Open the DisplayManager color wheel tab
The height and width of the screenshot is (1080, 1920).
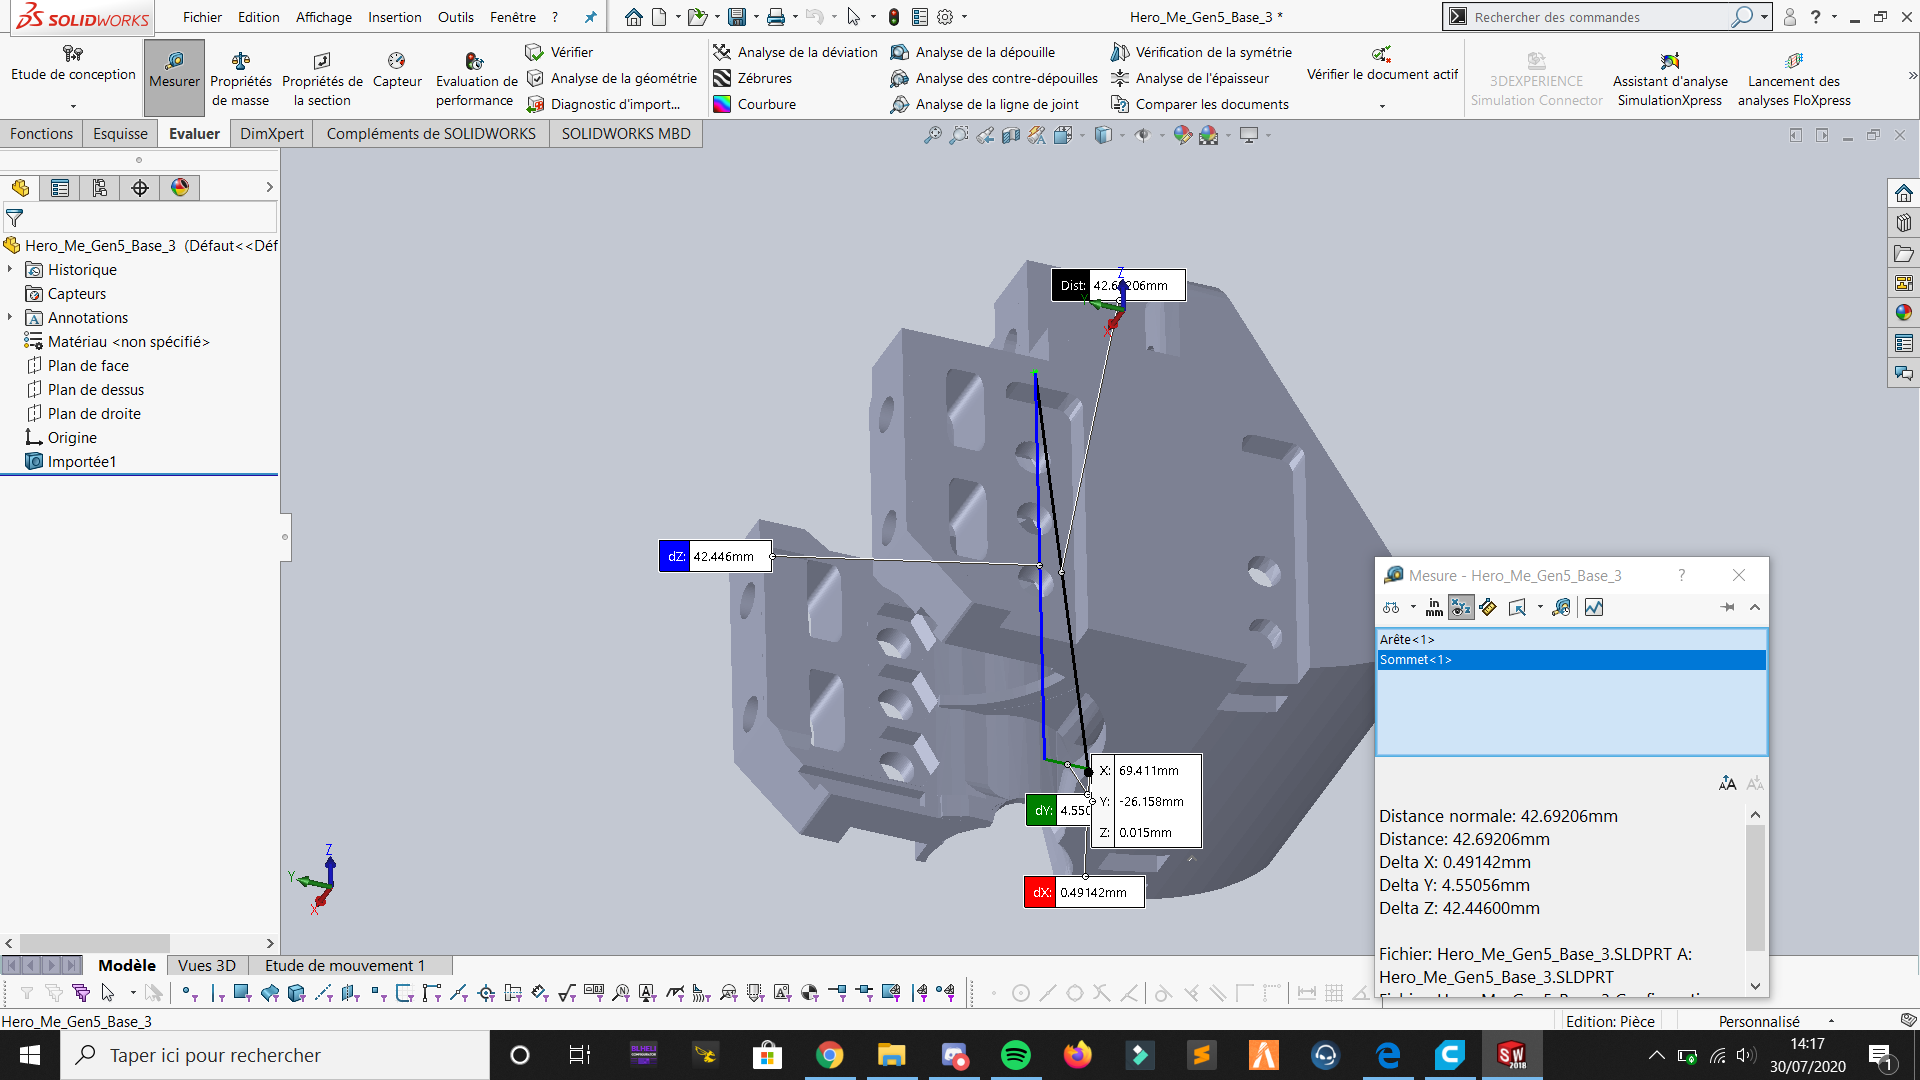(180, 188)
